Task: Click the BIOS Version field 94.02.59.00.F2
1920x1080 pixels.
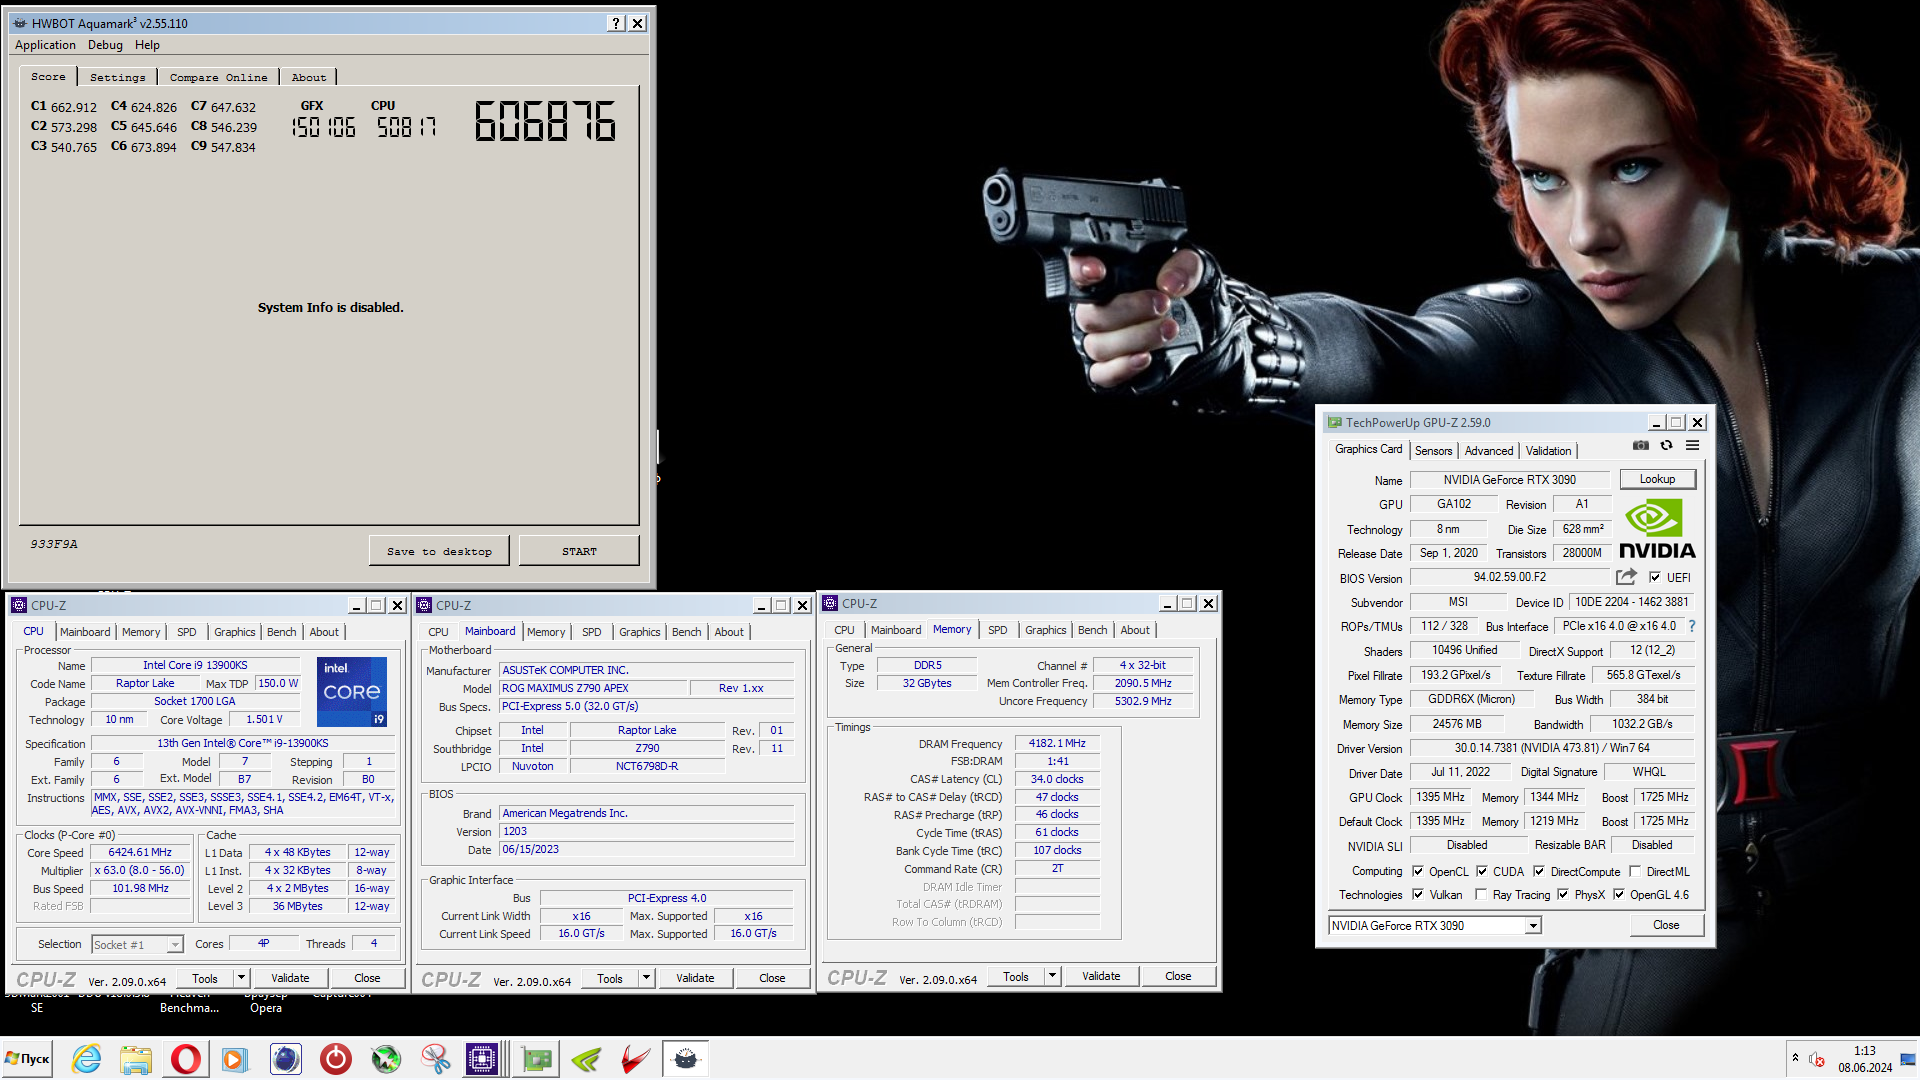Action: pyautogui.click(x=1510, y=577)
